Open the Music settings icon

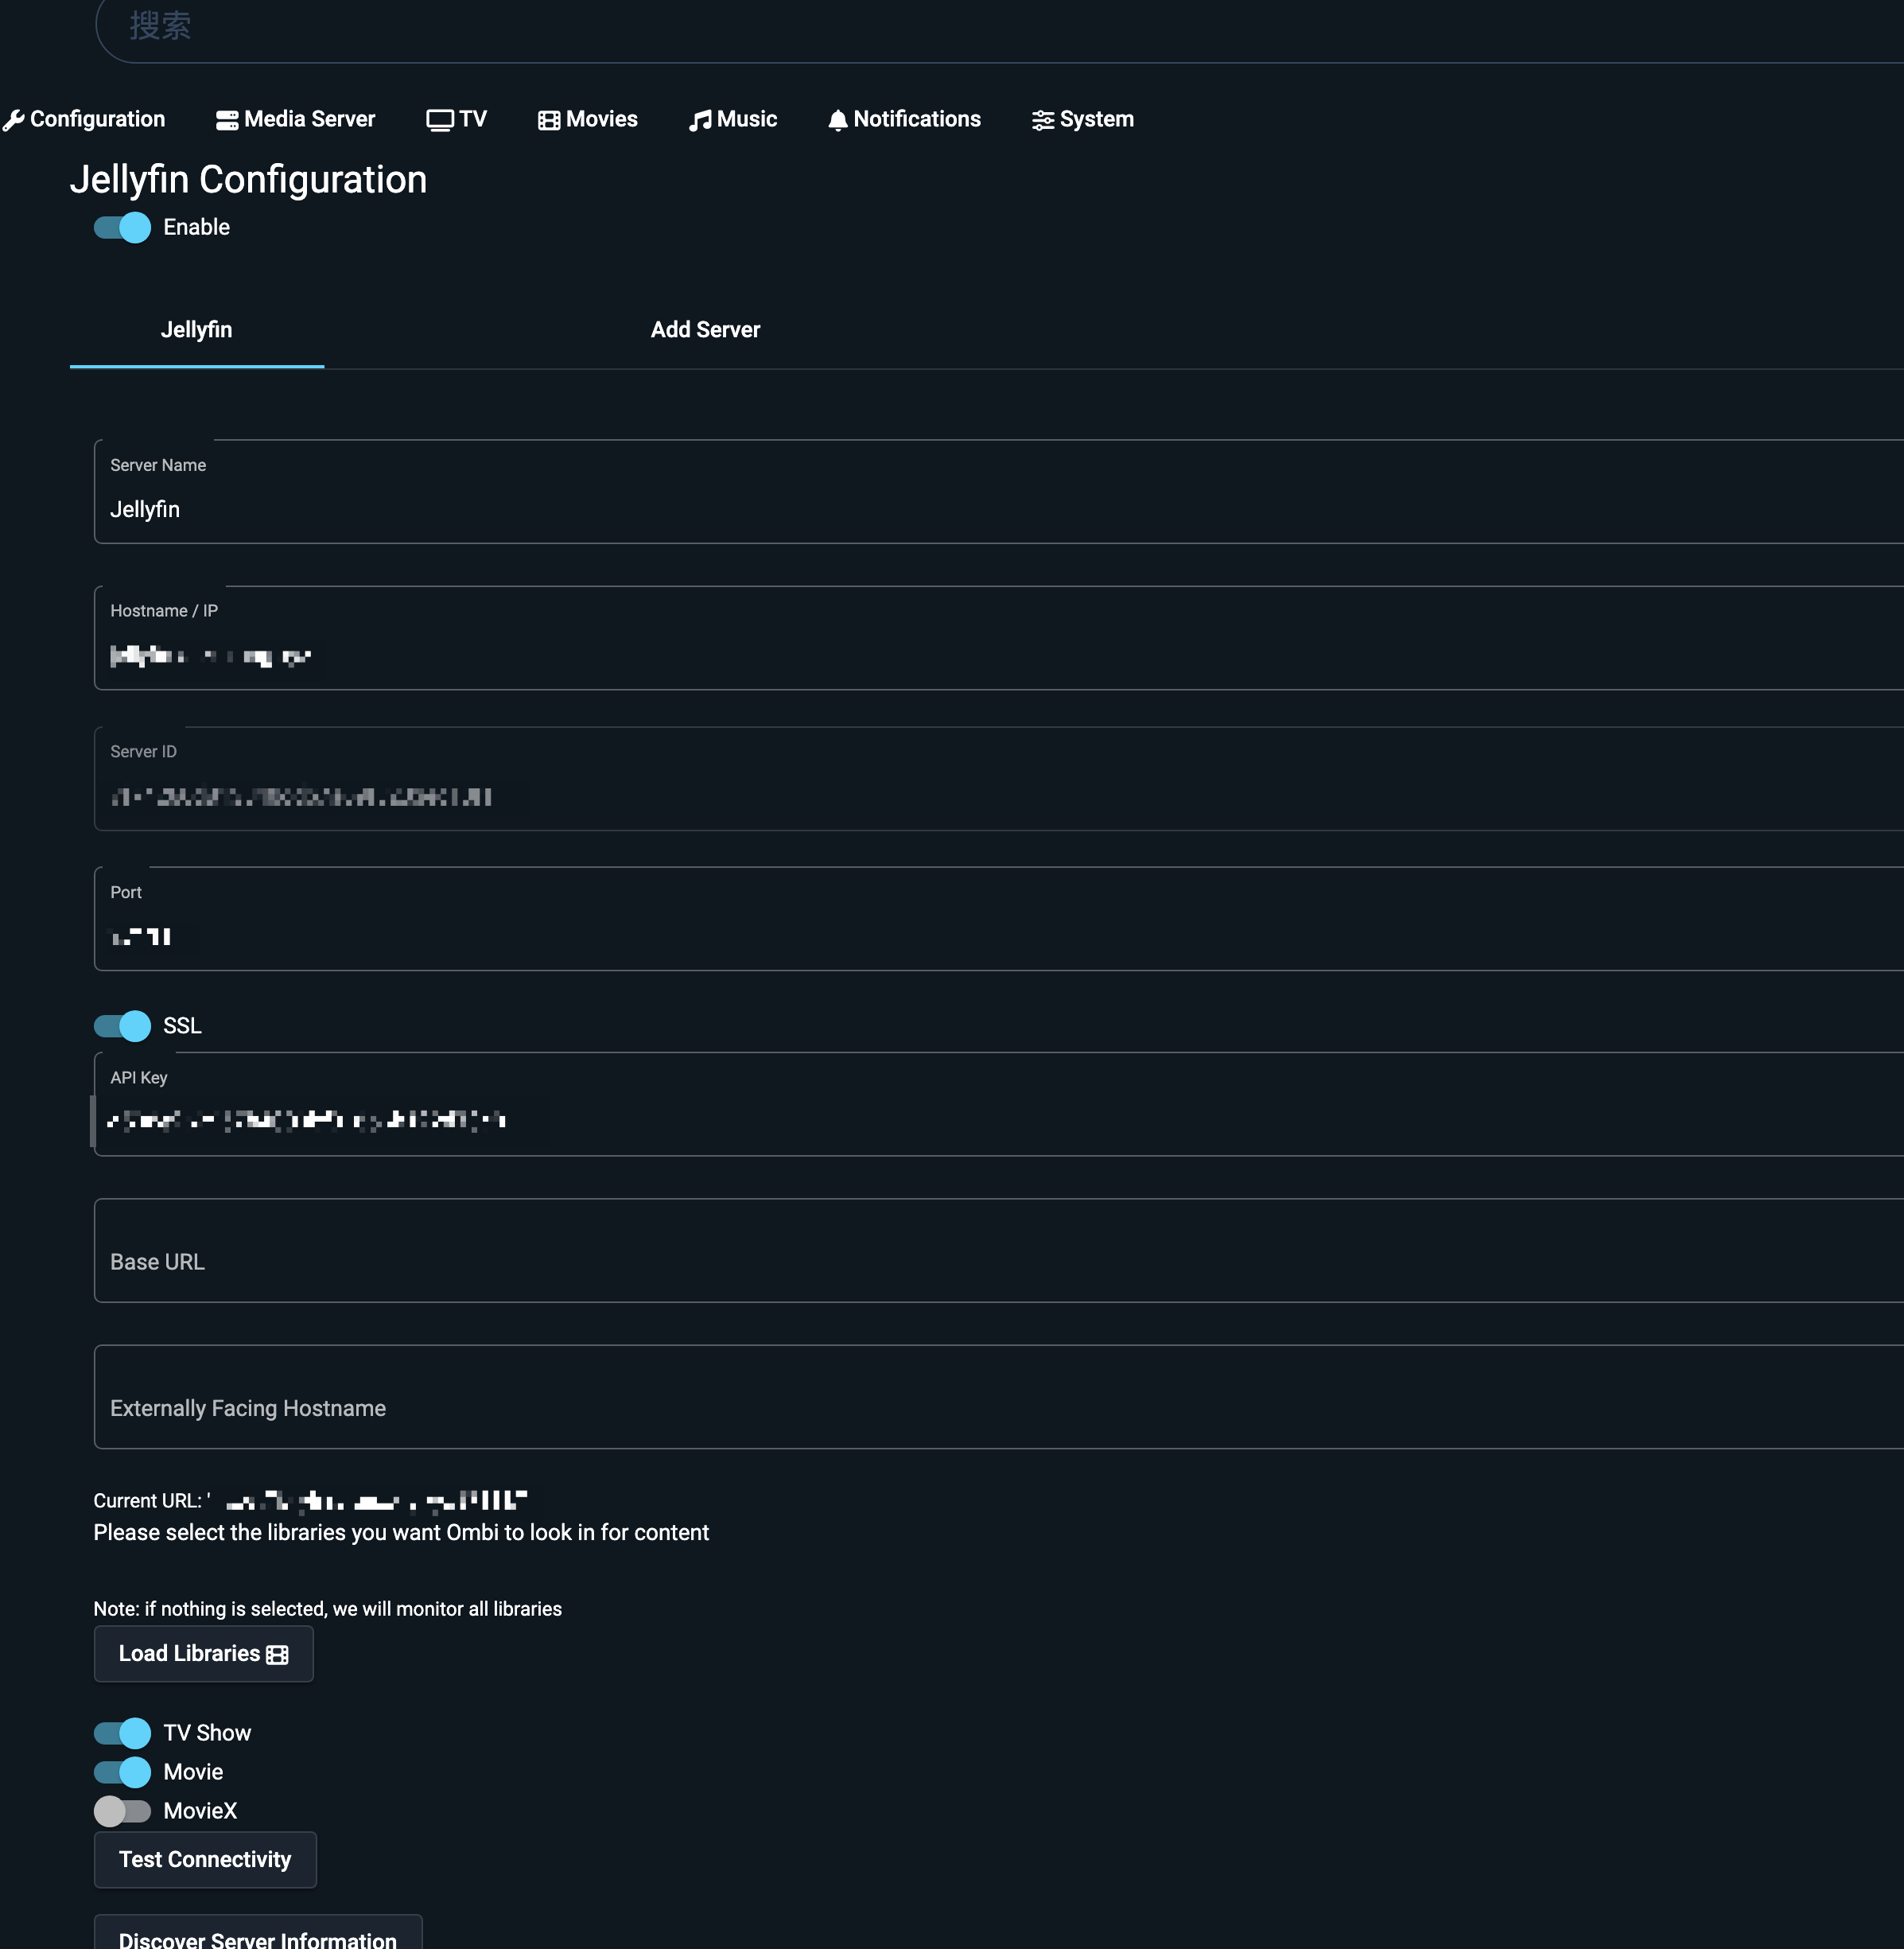click(x=700, y=119)
